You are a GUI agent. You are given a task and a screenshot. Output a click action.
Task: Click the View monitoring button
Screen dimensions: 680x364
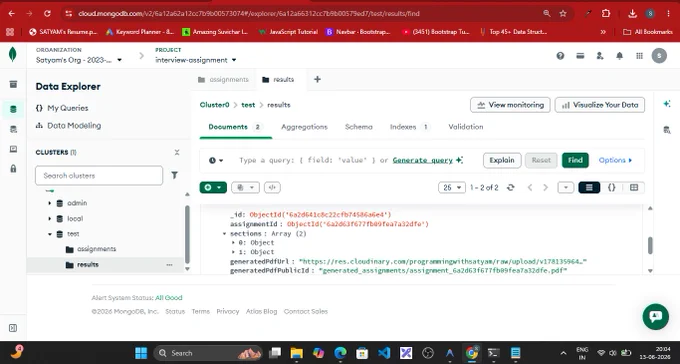click(510, 105)
